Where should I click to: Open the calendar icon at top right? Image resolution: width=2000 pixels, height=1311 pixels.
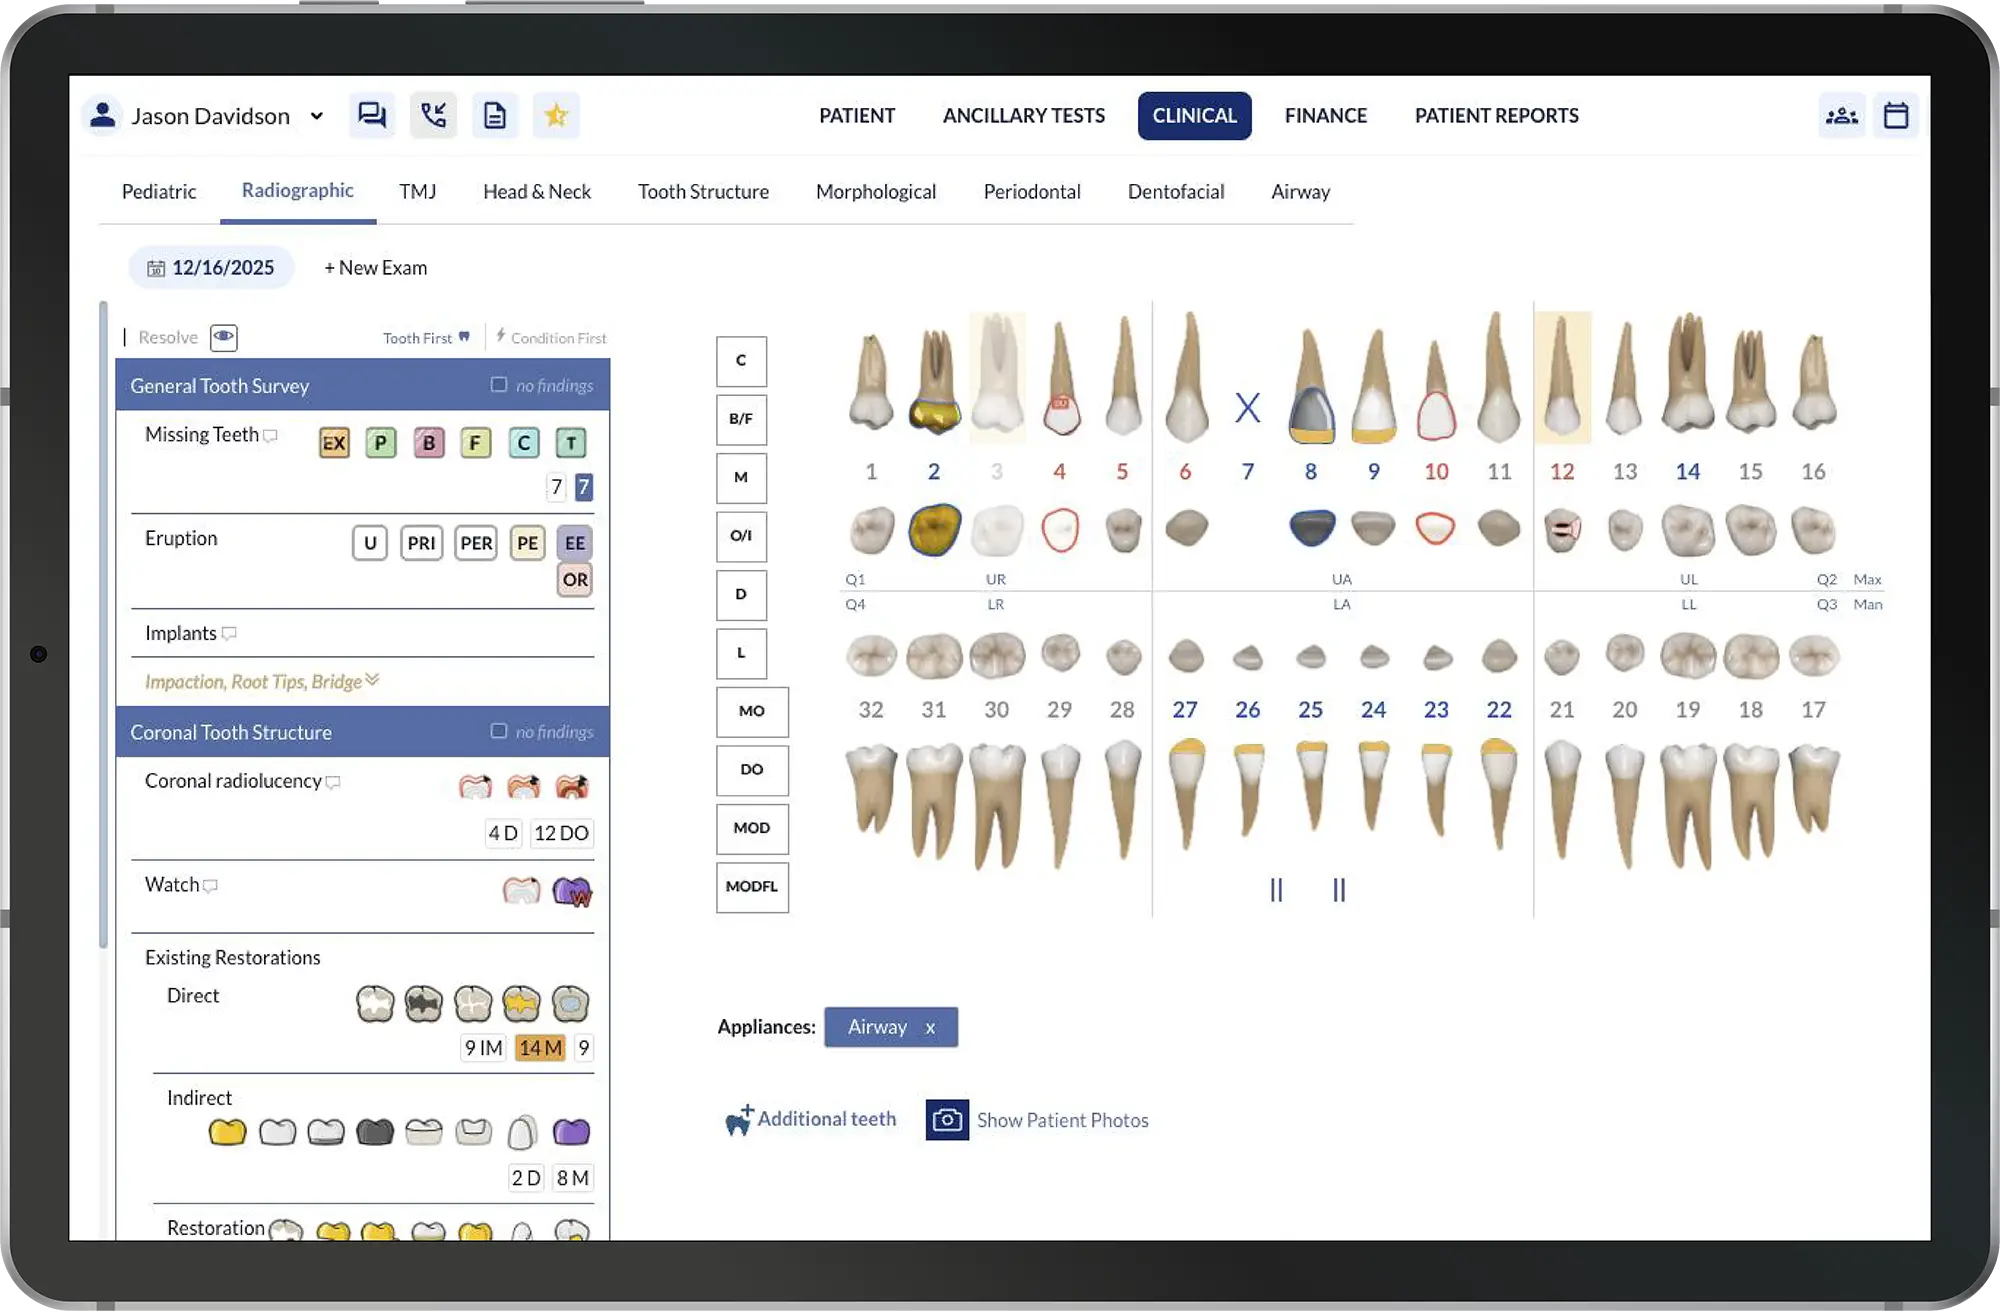tap(1896, 116)
